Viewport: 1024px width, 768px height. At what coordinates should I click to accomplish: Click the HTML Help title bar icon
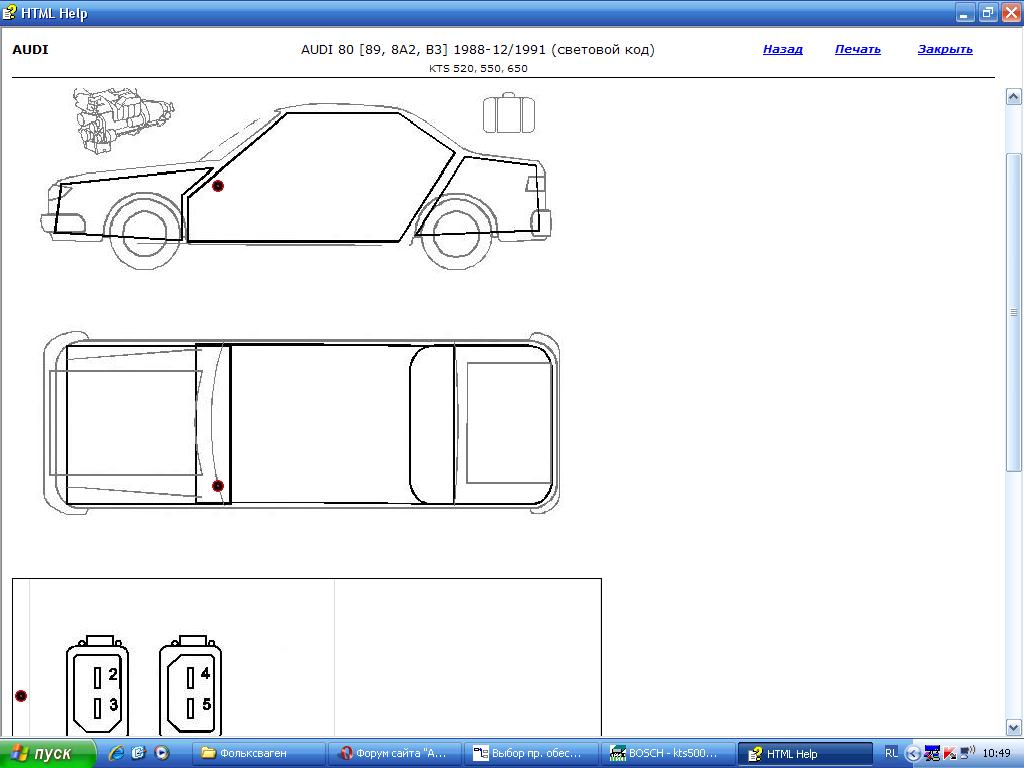pyautogui.click(x=9, y=12)
